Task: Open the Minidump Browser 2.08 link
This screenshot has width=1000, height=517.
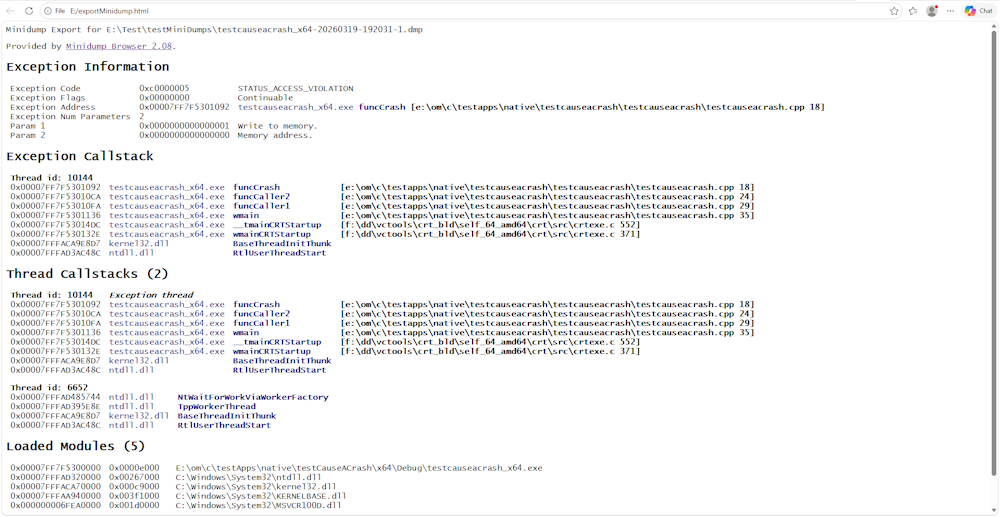Action: click(119, 46)
